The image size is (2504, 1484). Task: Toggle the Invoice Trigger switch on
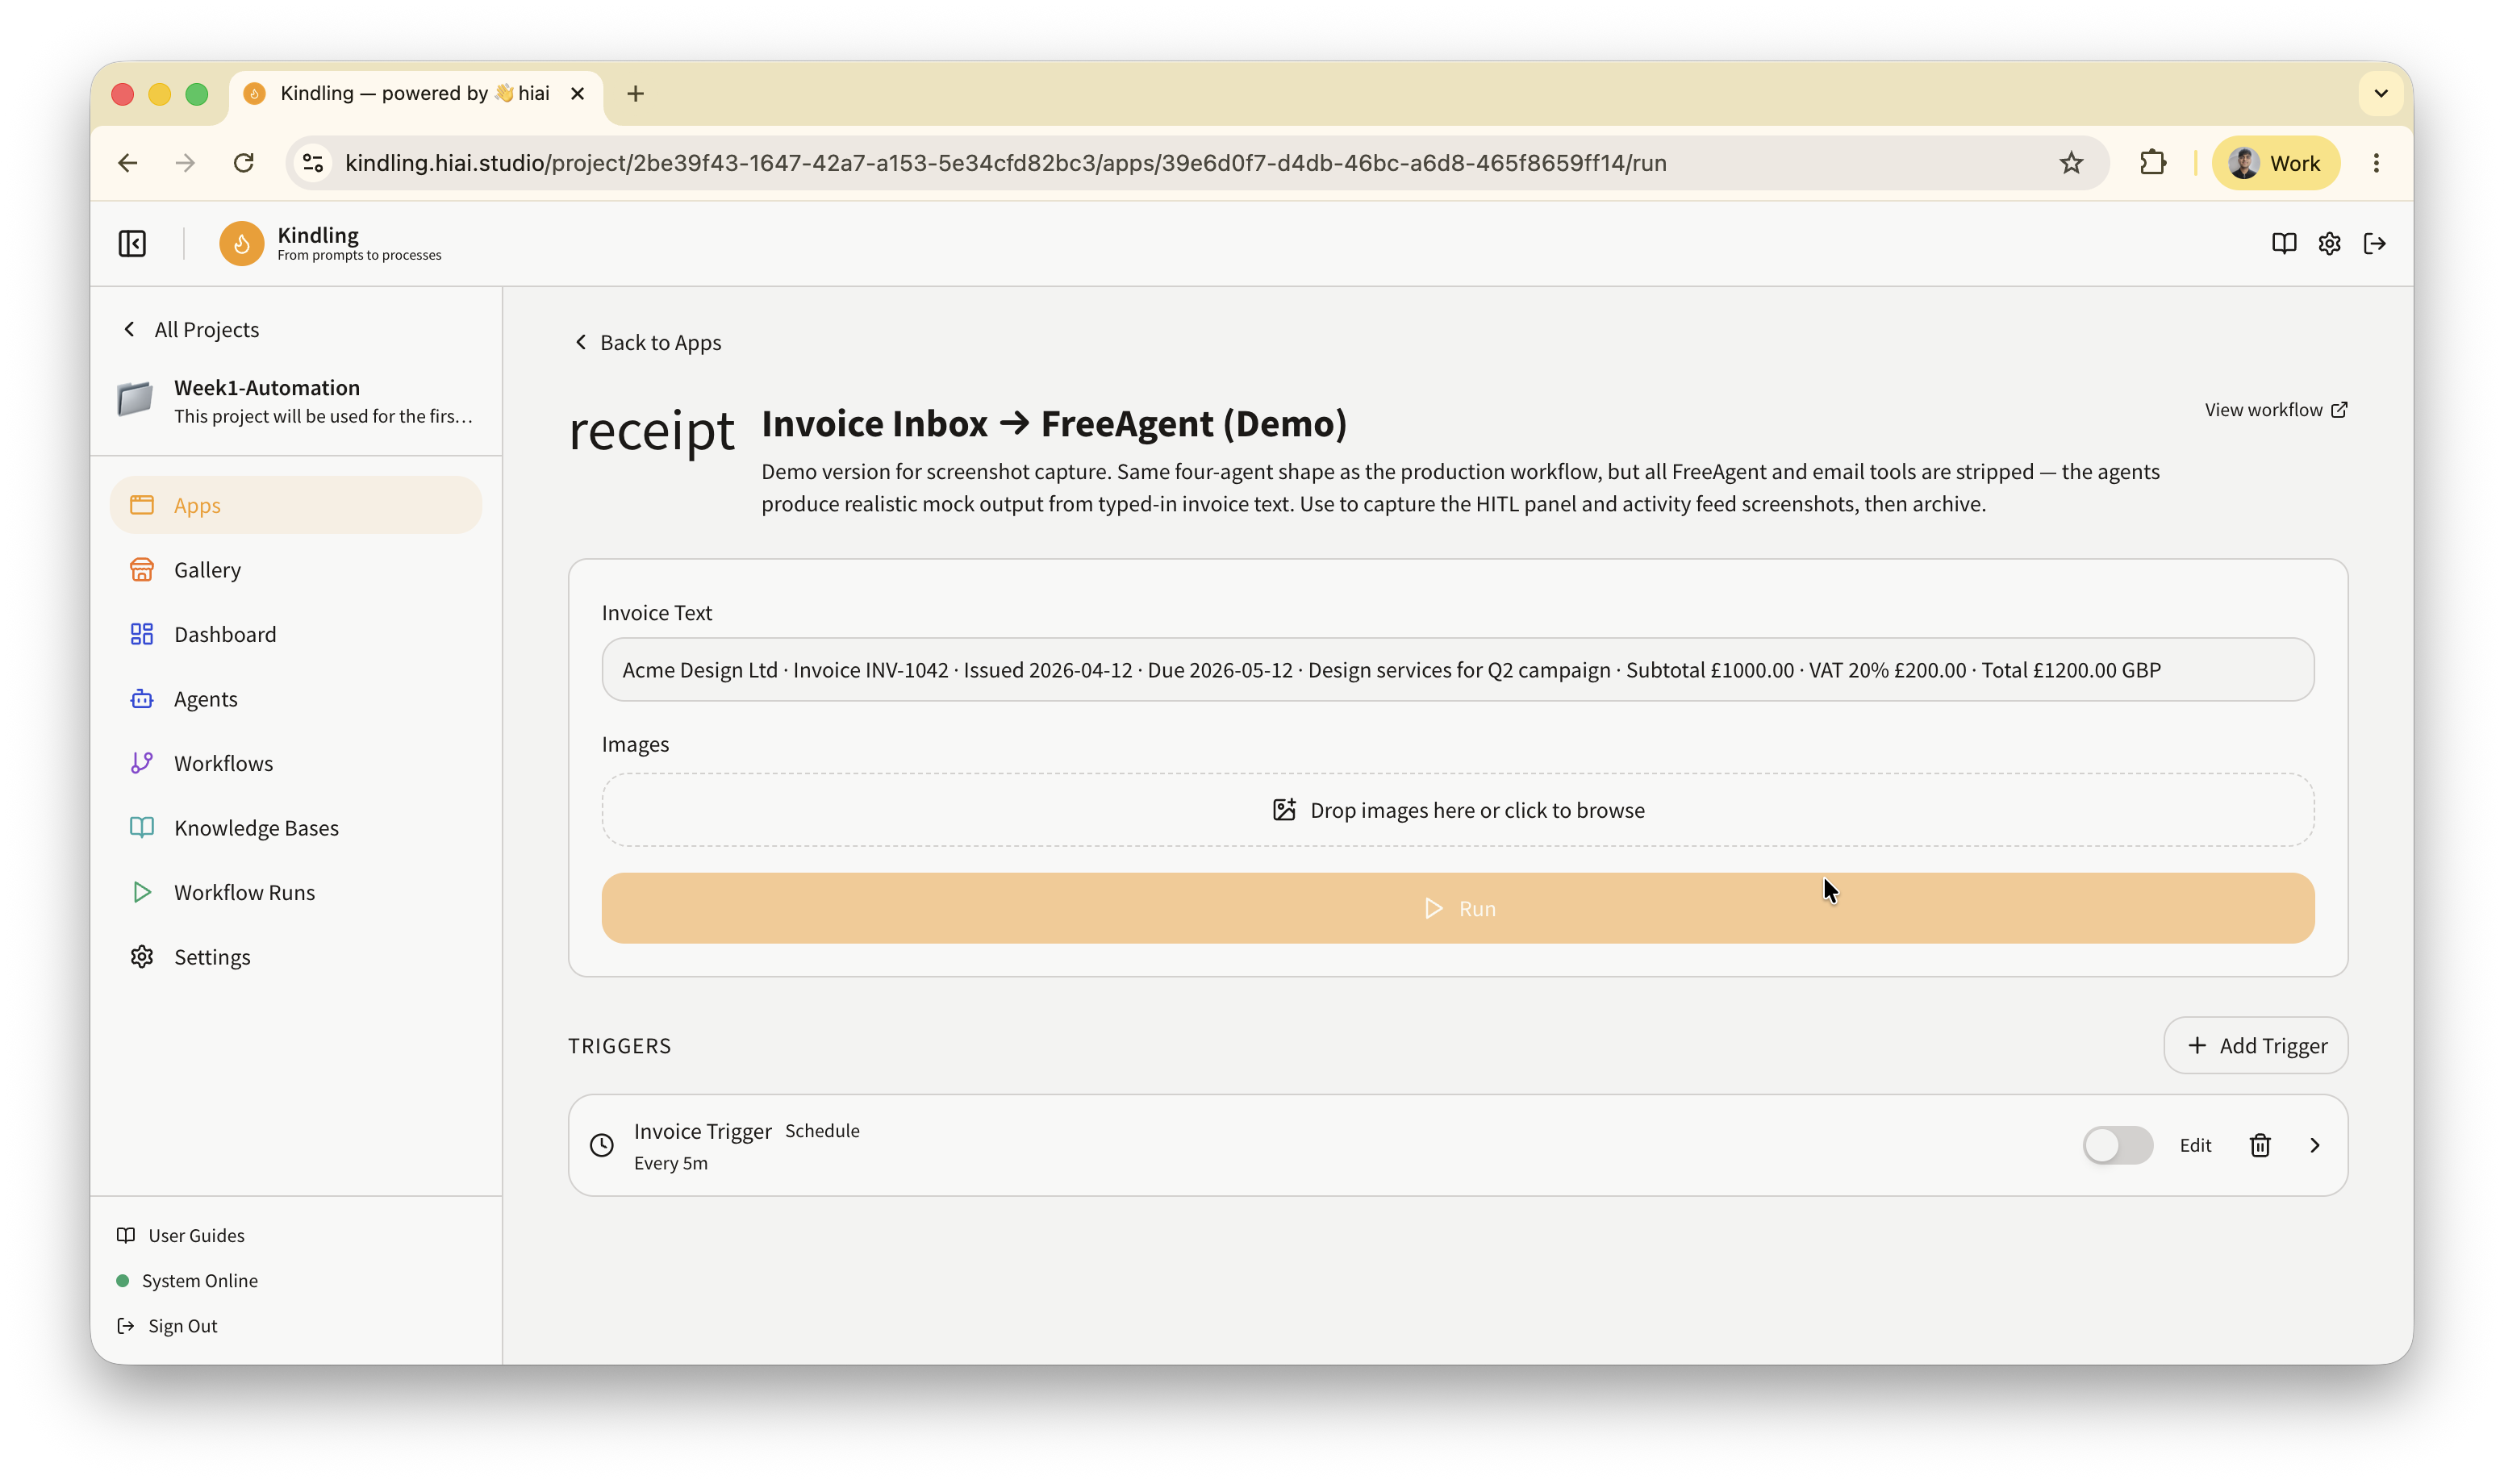tap(2117, 1145)
